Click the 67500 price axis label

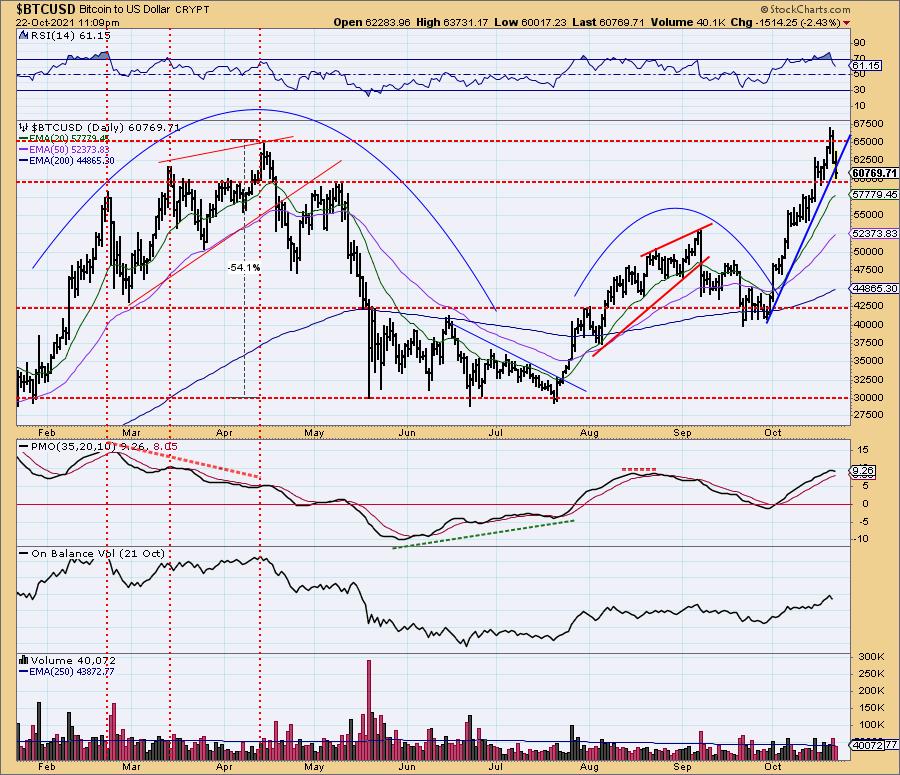[x=868, y=124]
